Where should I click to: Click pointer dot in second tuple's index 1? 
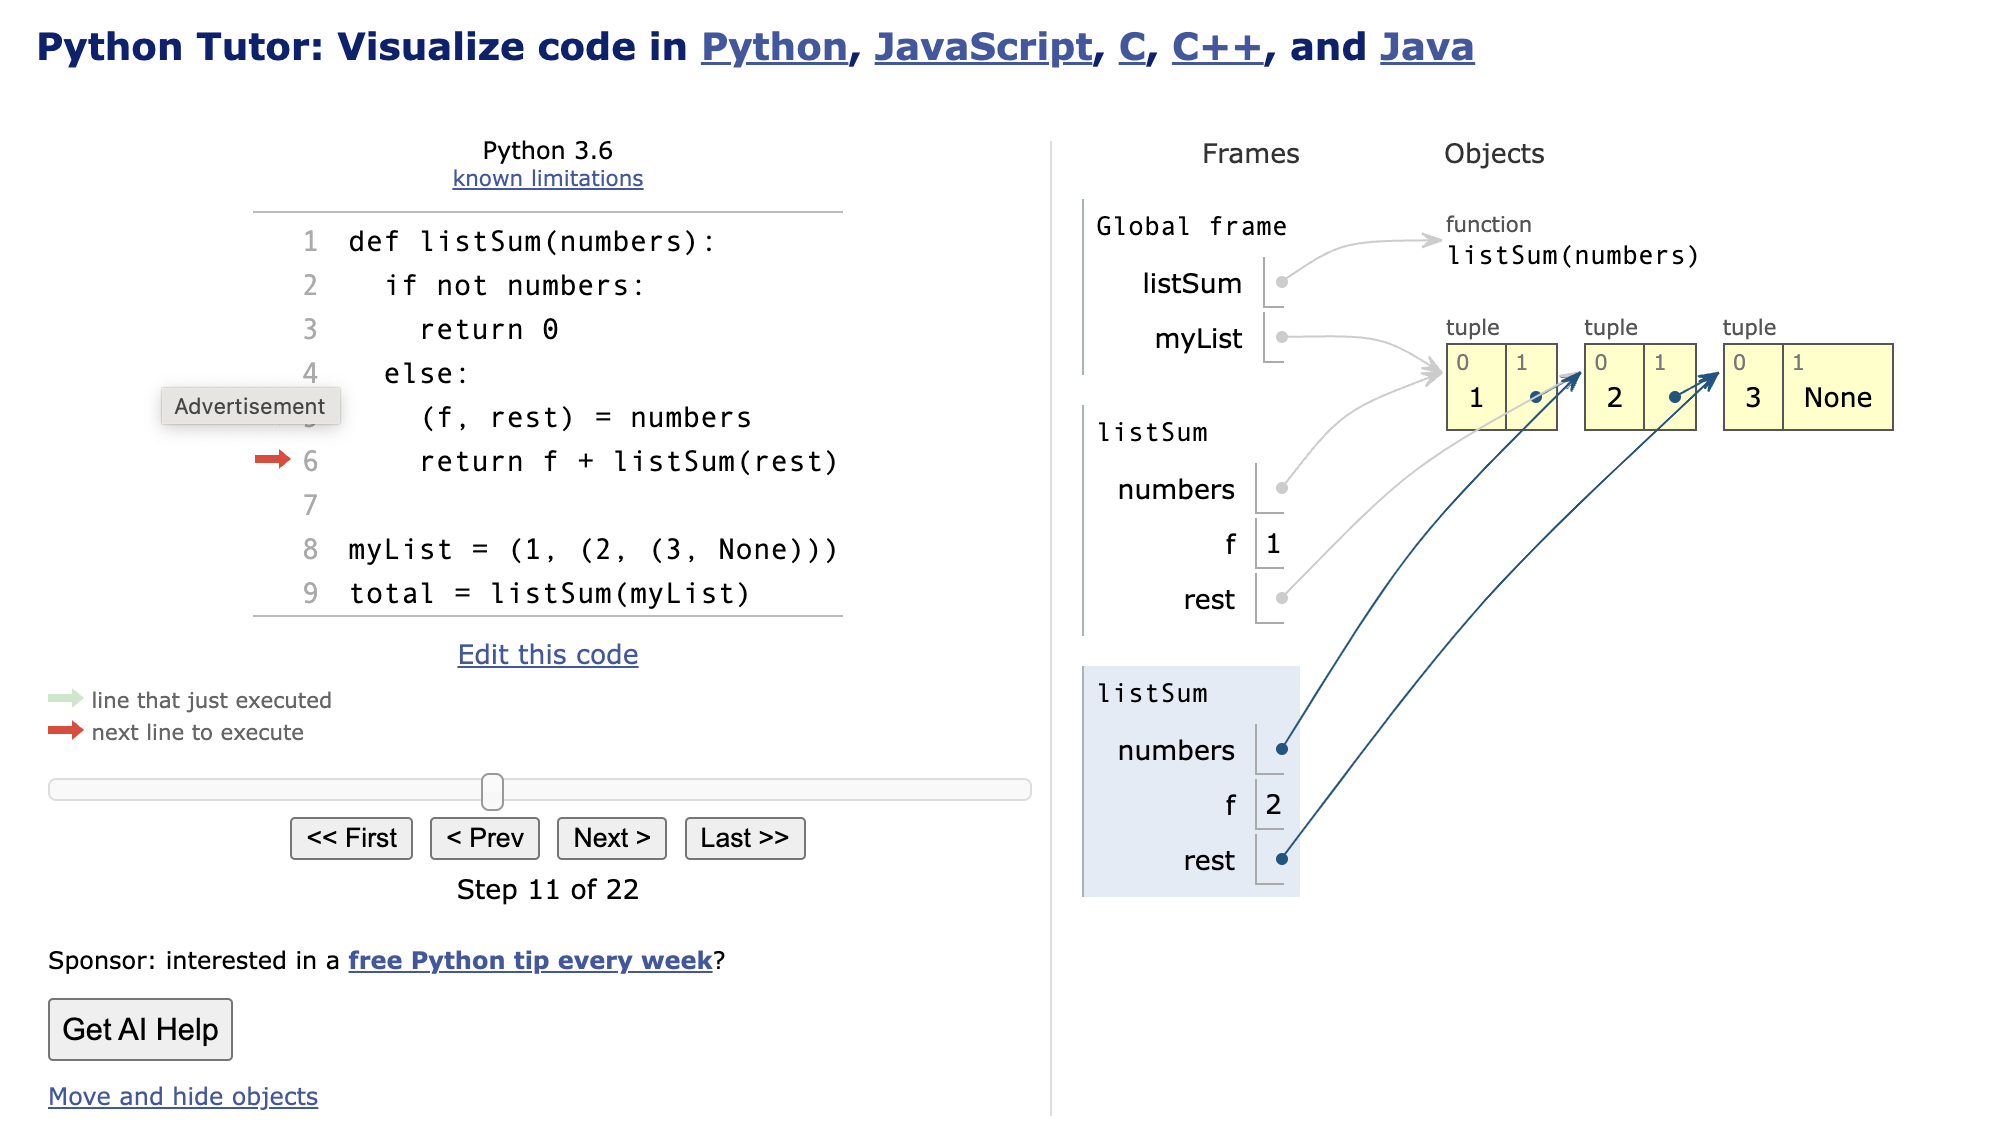tap(1674, 398)
